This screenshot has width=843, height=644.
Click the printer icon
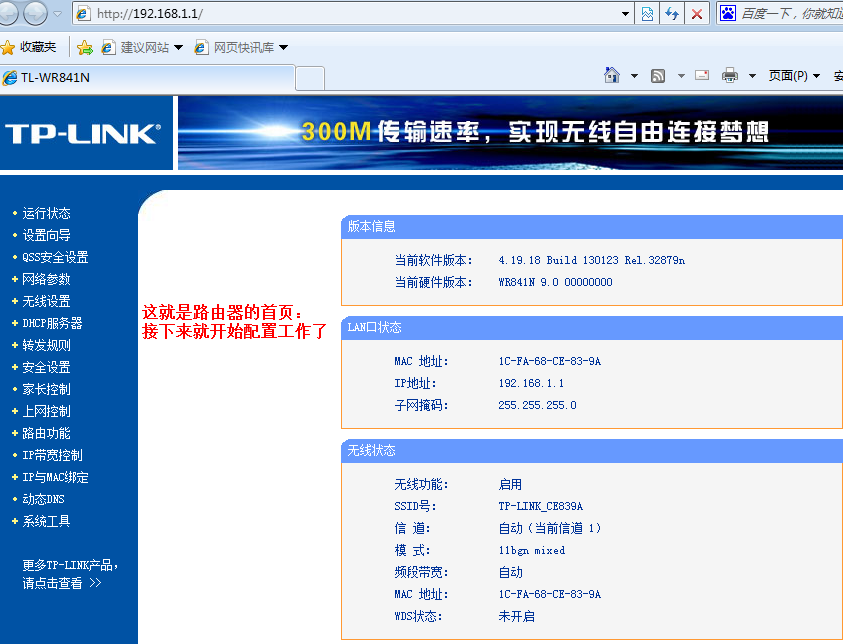coord(730,75)
